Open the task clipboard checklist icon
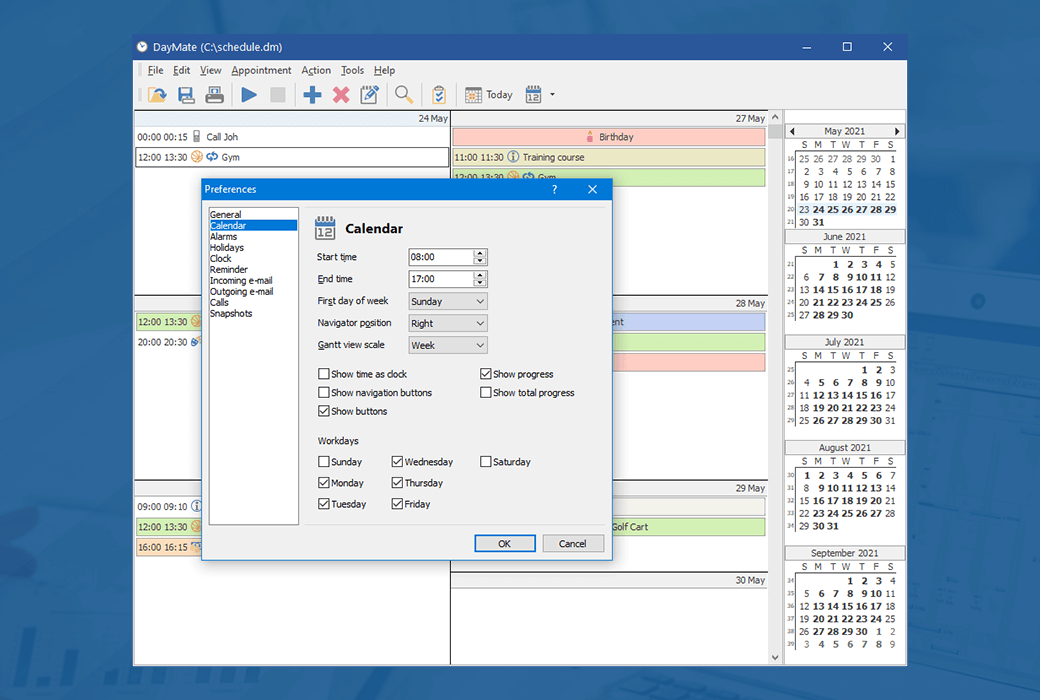Image resolution: width=1040 pixels, height=700 pixels. pos(438,95)
